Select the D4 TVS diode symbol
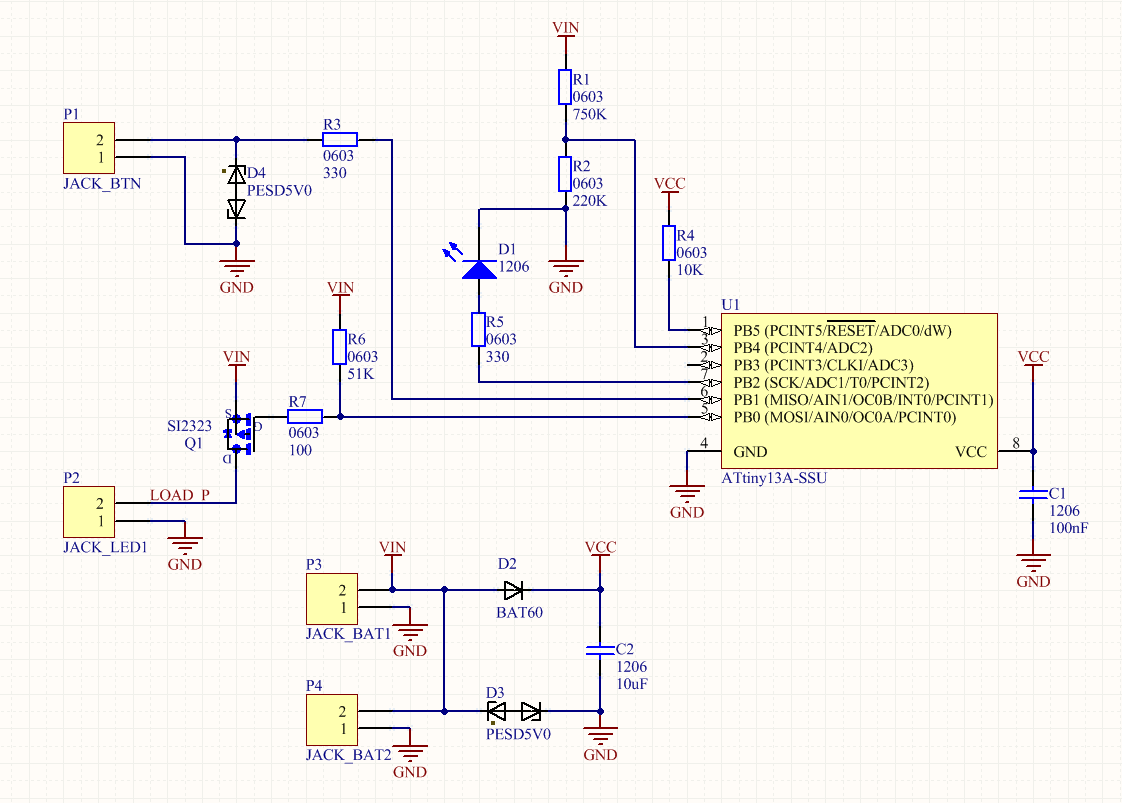 [x=236, y=192]
